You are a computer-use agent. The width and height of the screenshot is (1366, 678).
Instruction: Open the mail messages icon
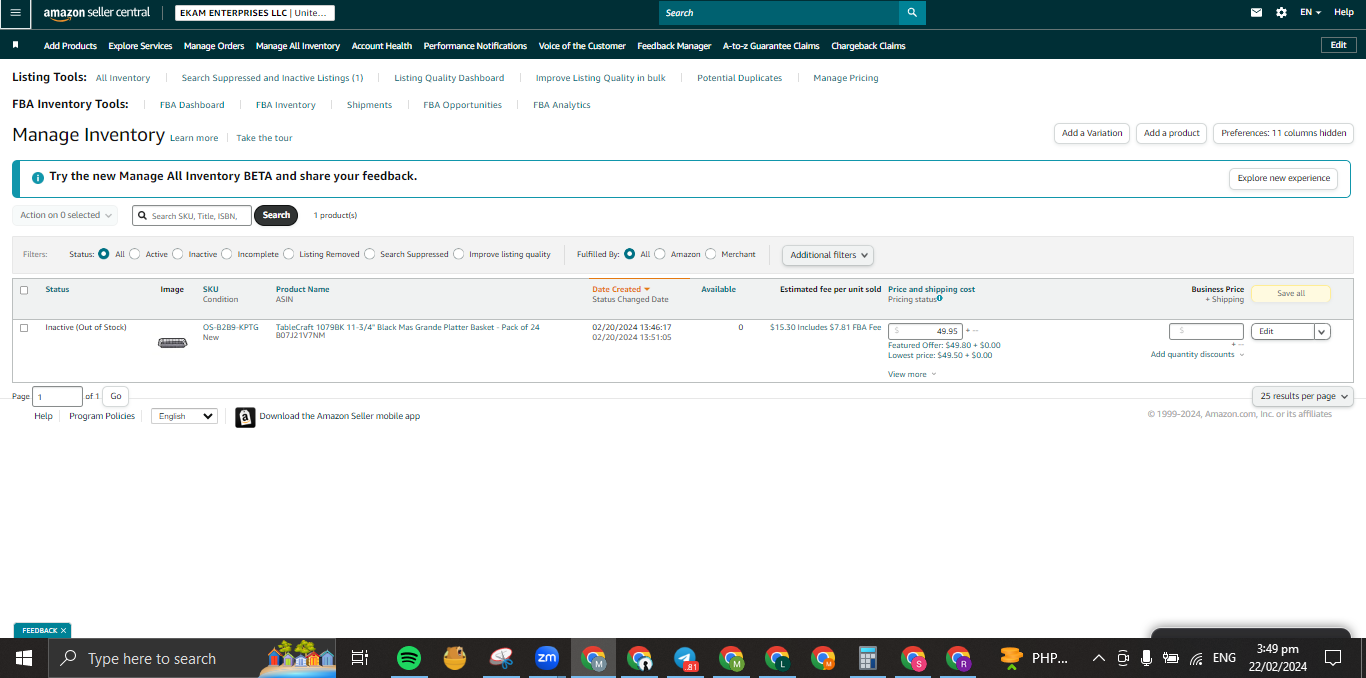click(1256, 13)
